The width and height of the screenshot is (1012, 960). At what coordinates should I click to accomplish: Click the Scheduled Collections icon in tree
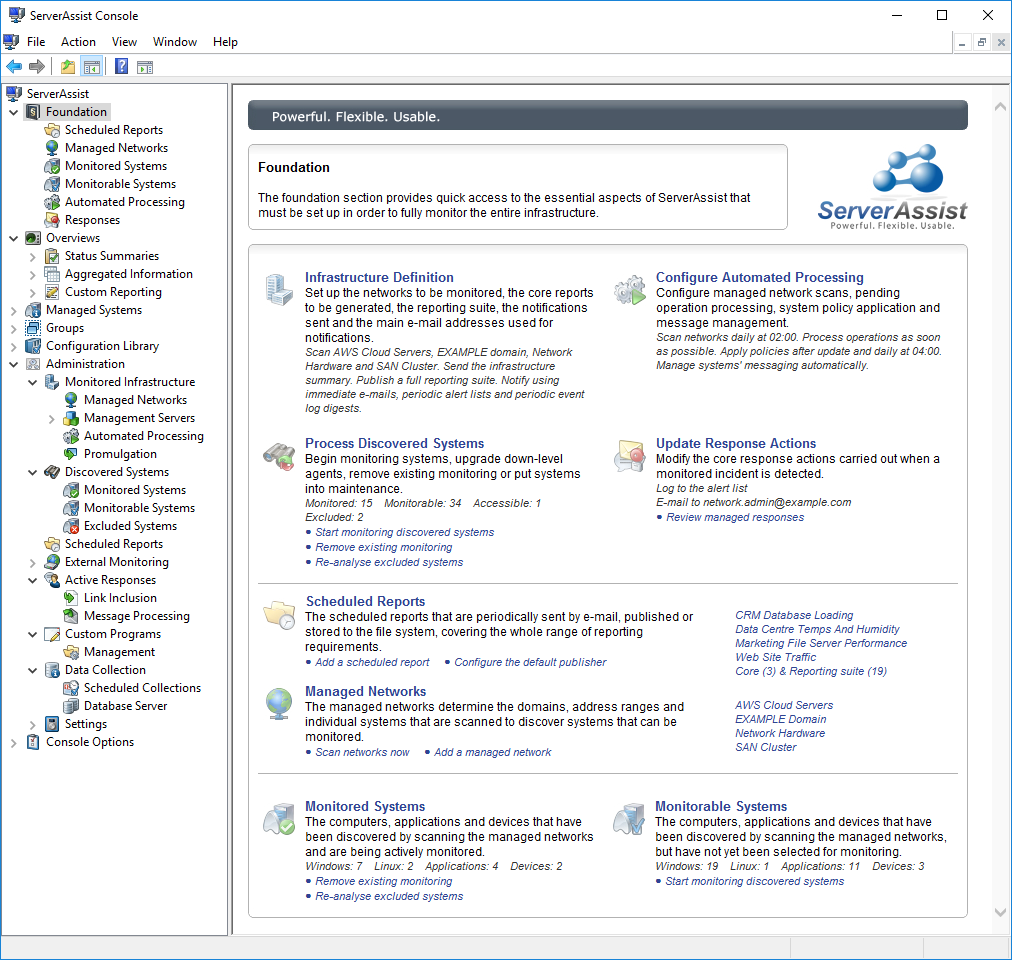pyautogui.click(x=71, y=688)
